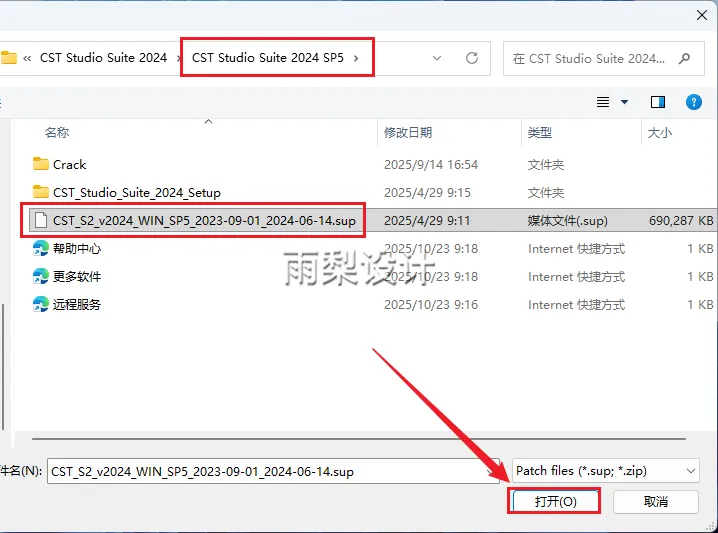Select the Crack folder name
This screenshot has width=718, height=533.
point(70,164)
